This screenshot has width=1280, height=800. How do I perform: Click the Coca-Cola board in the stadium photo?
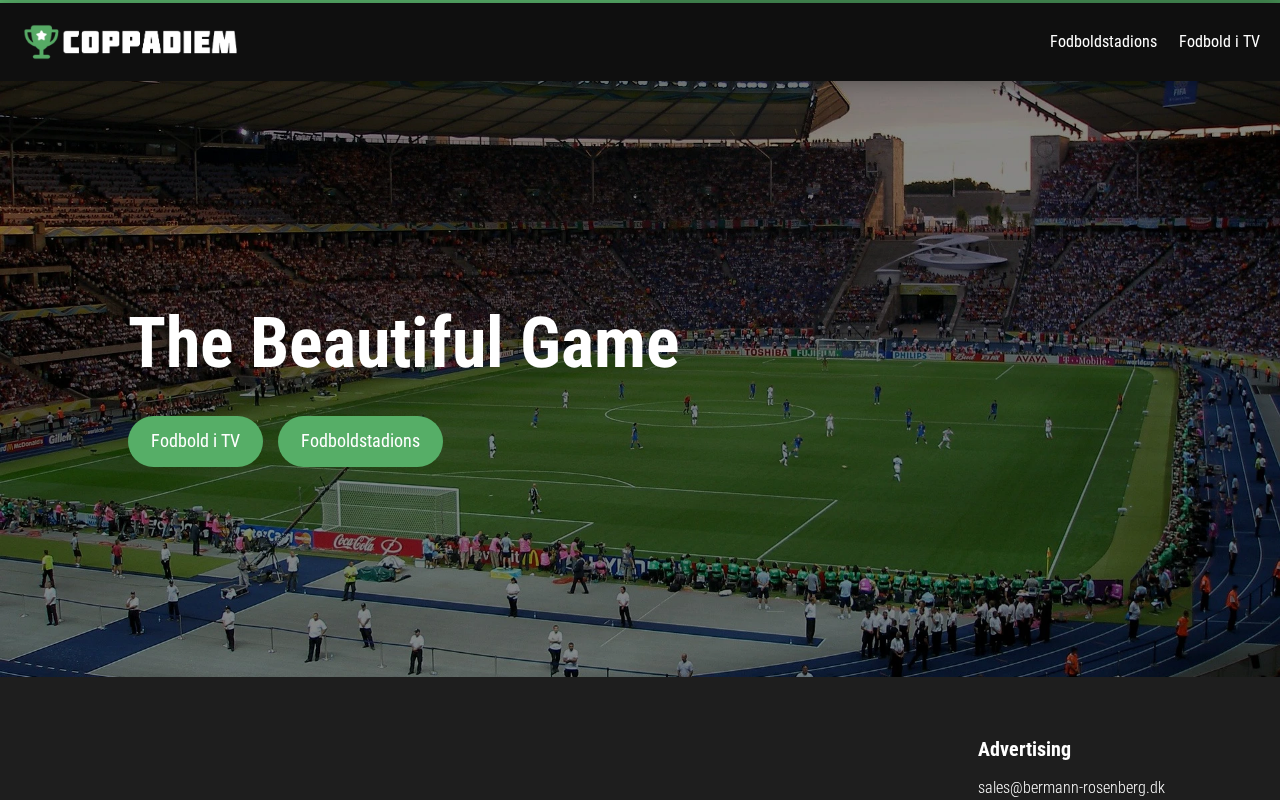coord(367,543)
